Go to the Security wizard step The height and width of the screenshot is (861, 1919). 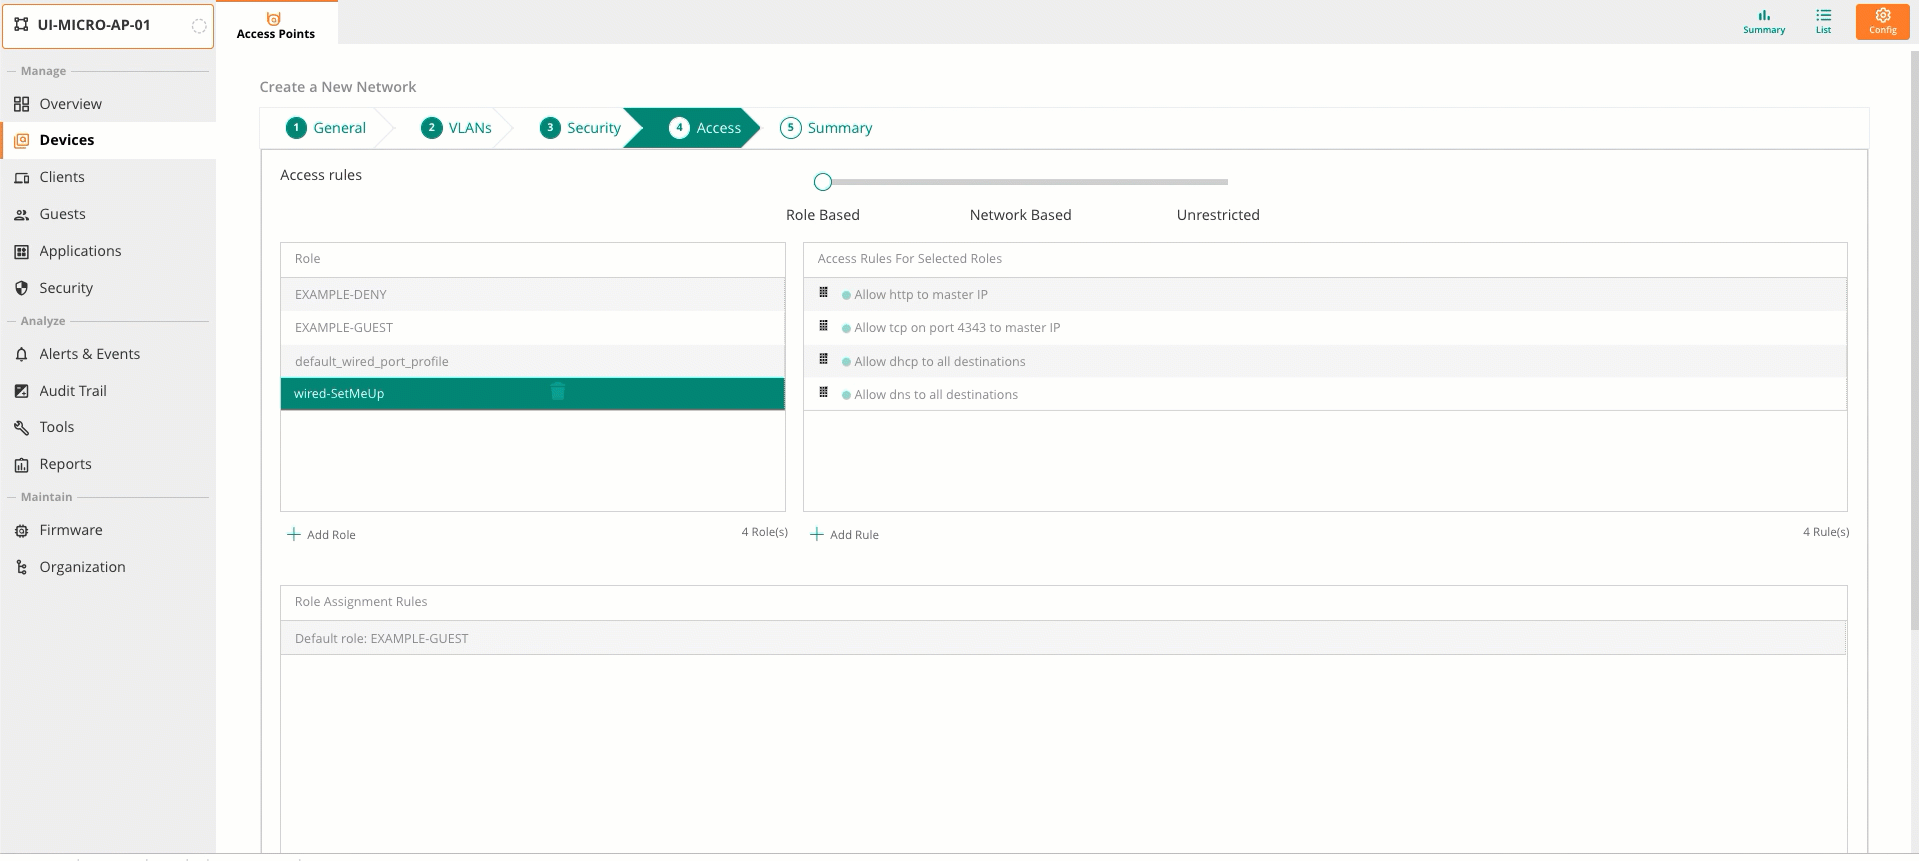580,128
